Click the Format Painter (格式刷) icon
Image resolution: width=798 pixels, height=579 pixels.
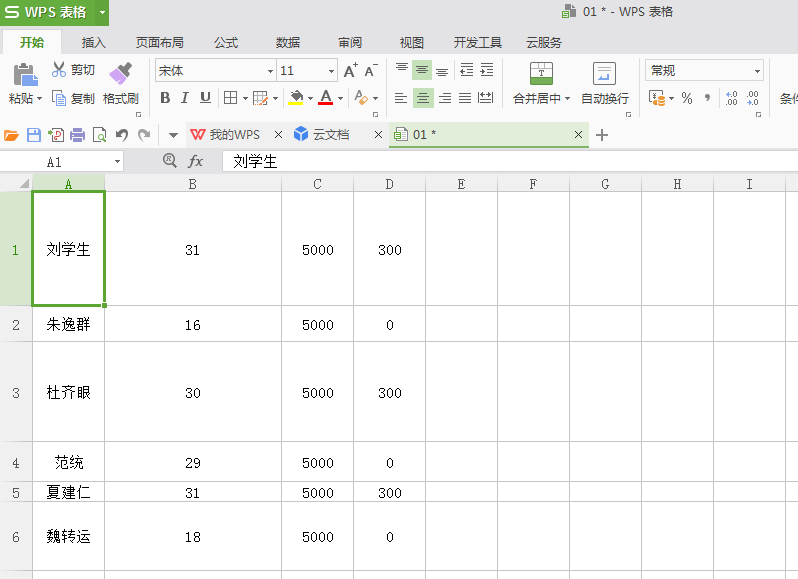121,74
